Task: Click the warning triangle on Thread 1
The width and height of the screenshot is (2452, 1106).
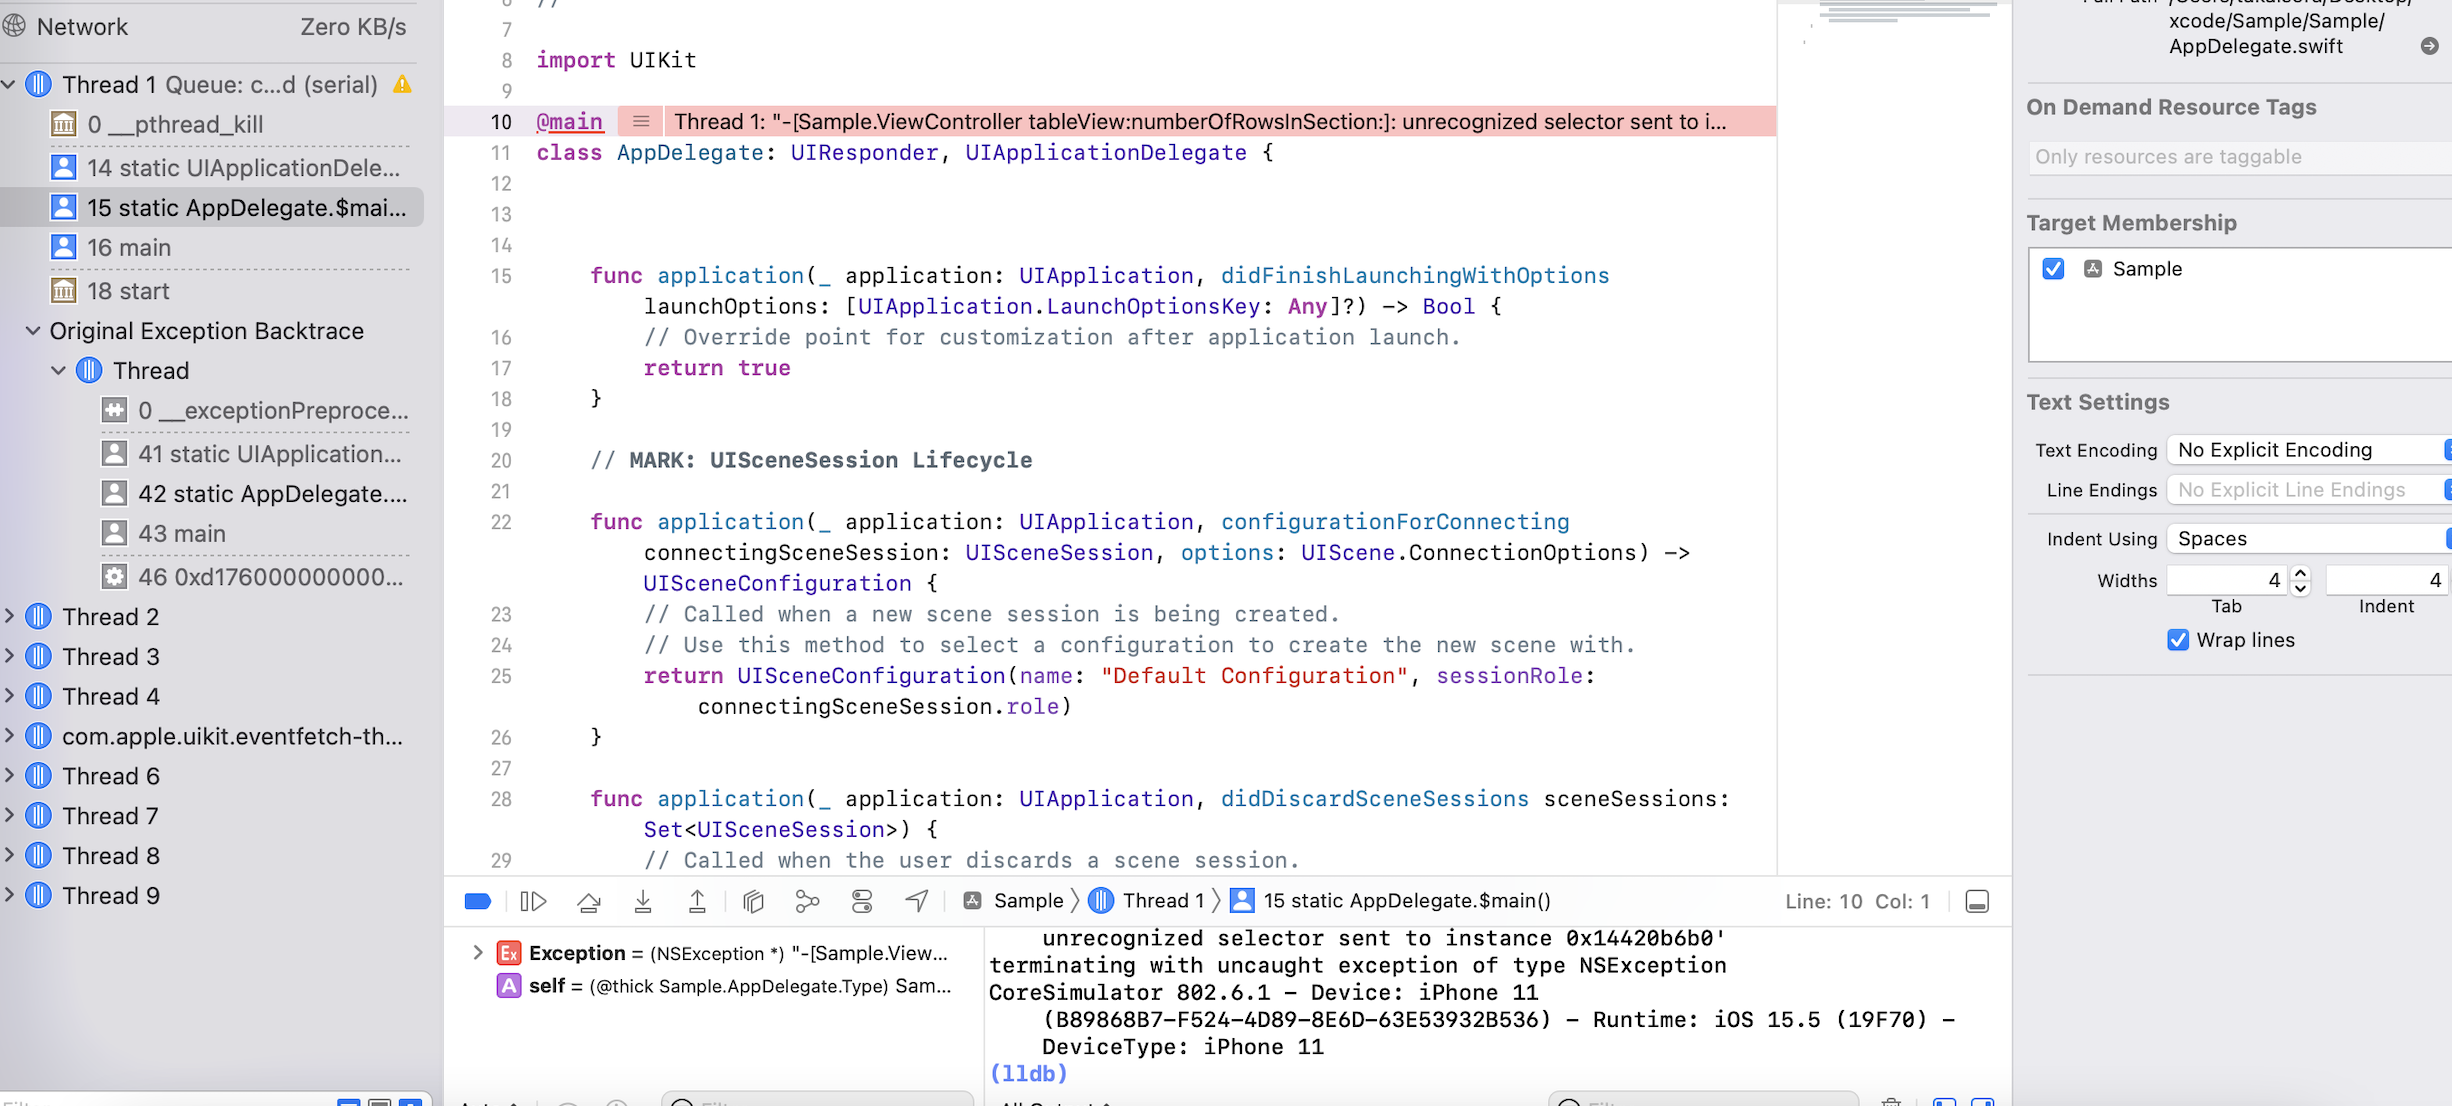Action: click(403, 84)
